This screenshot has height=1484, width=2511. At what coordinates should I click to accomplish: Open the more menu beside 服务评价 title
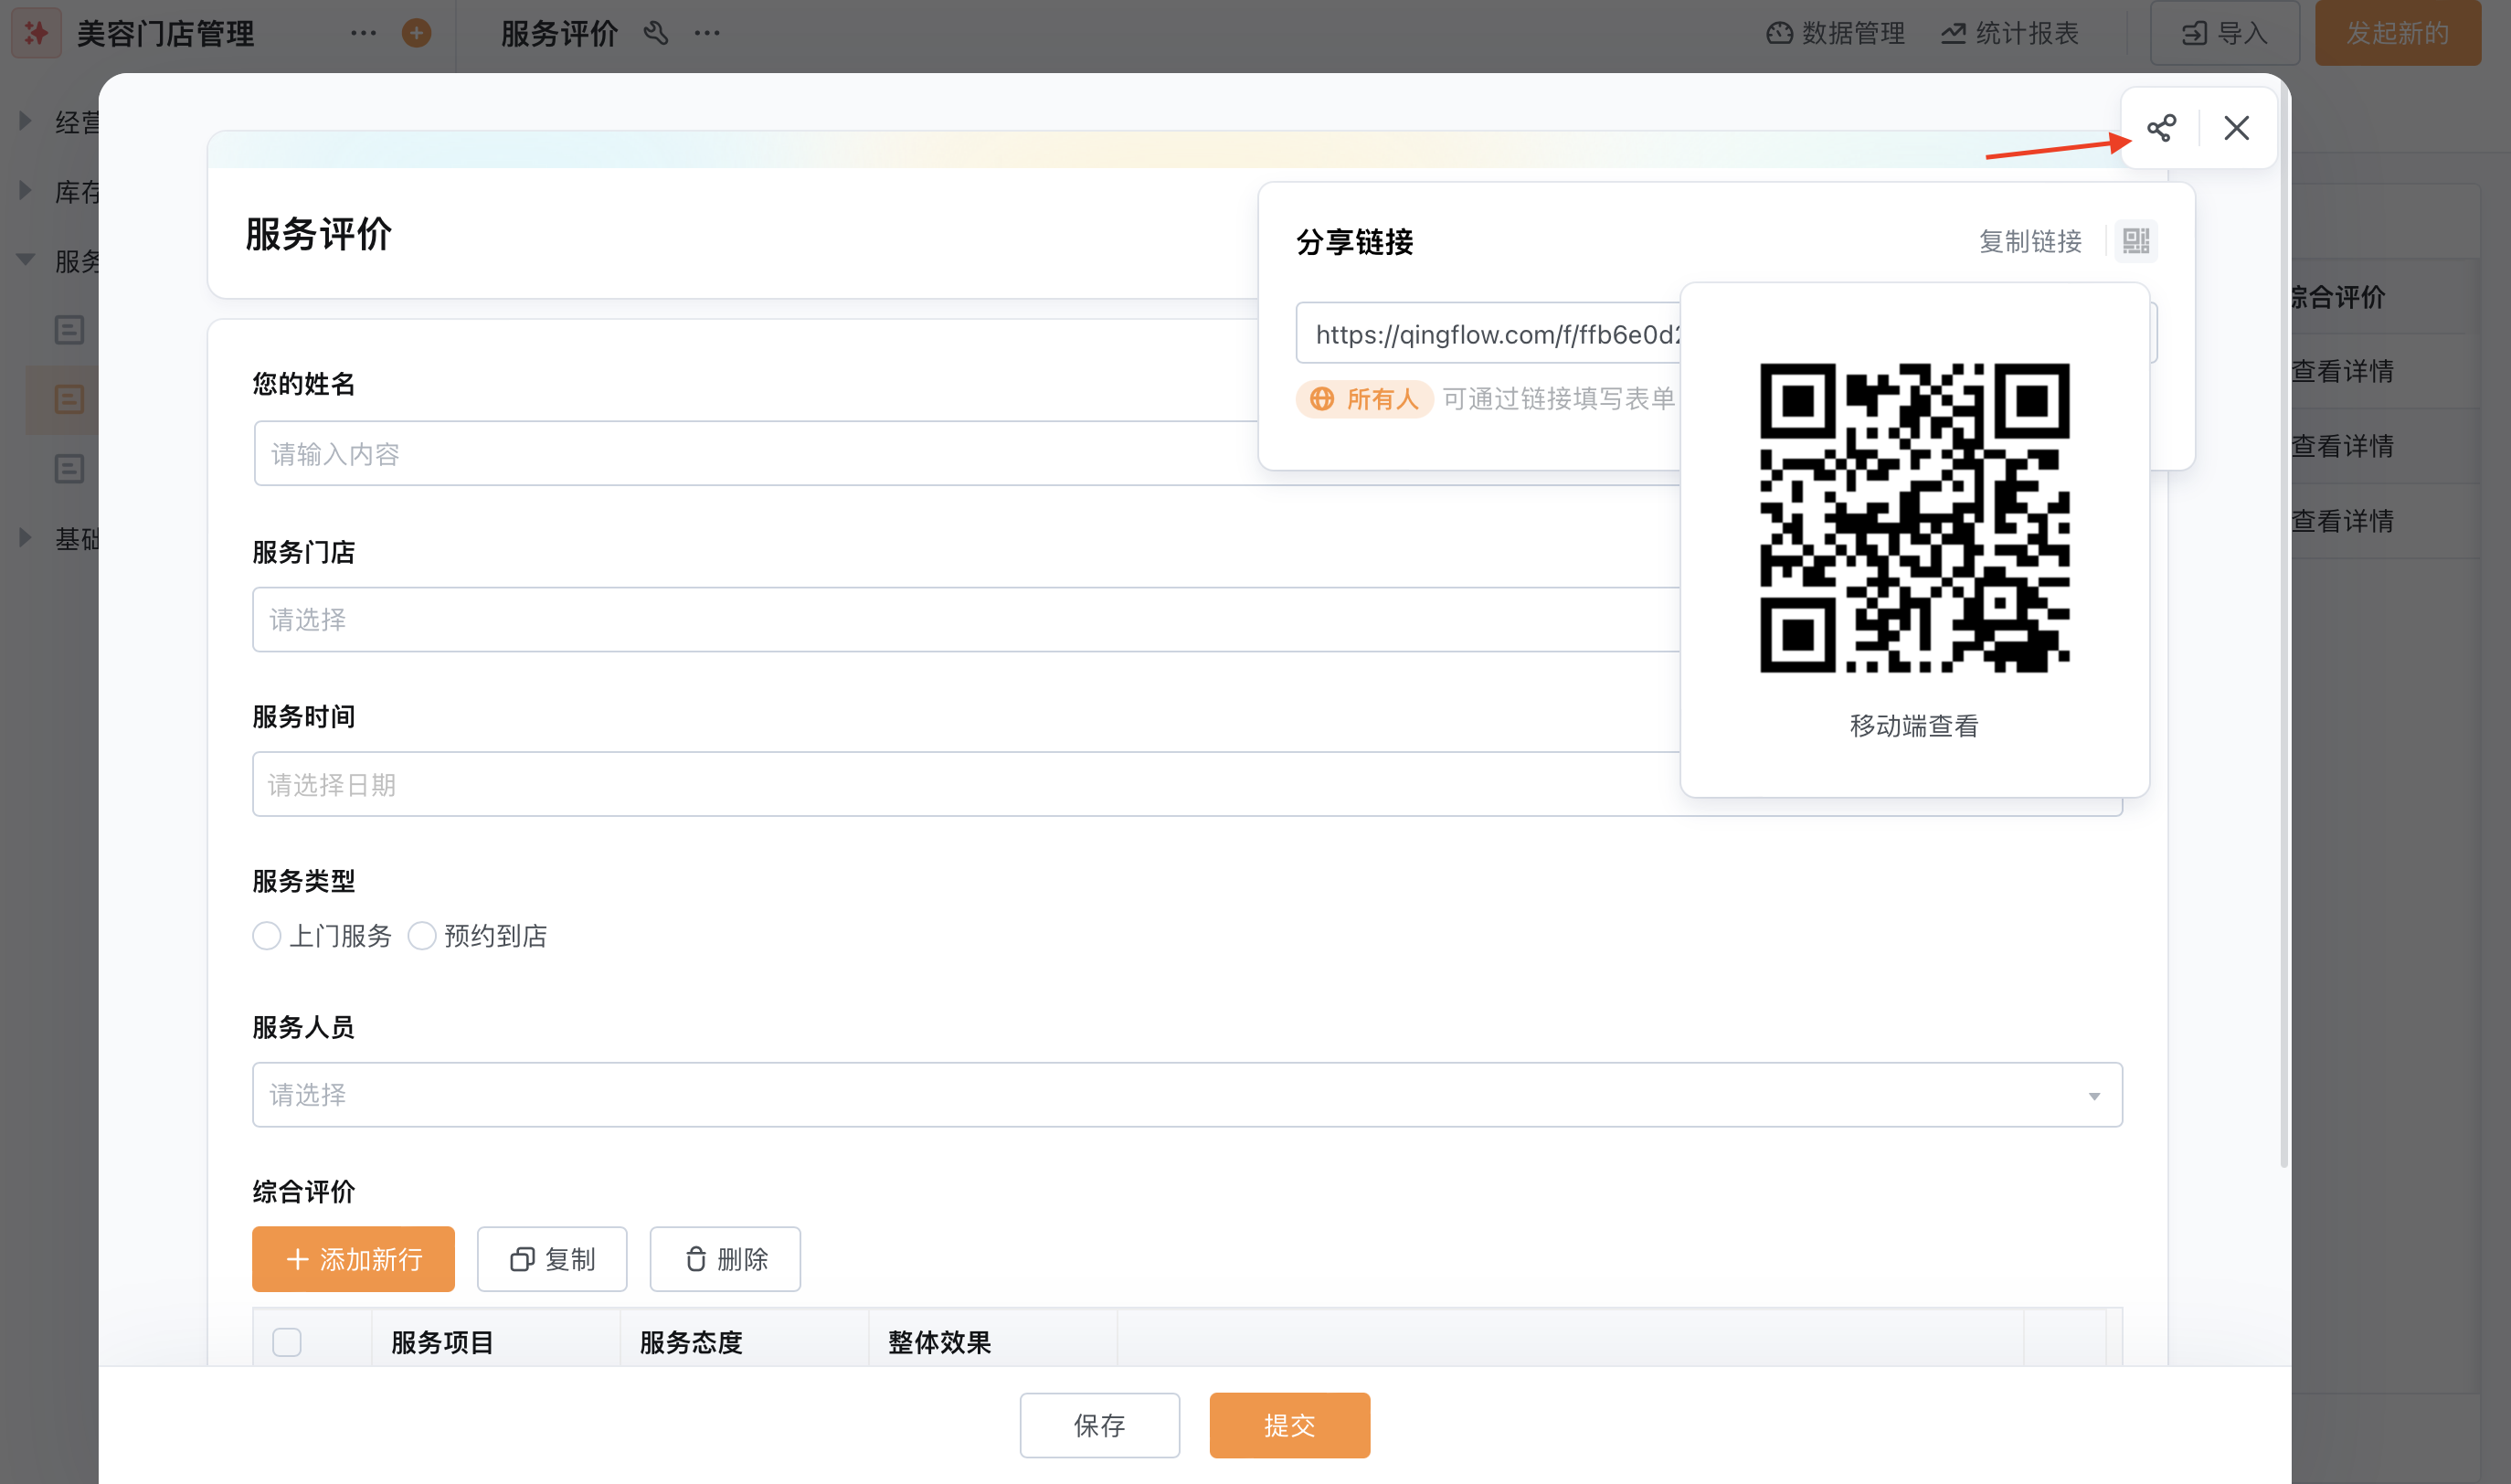[707, 33]
